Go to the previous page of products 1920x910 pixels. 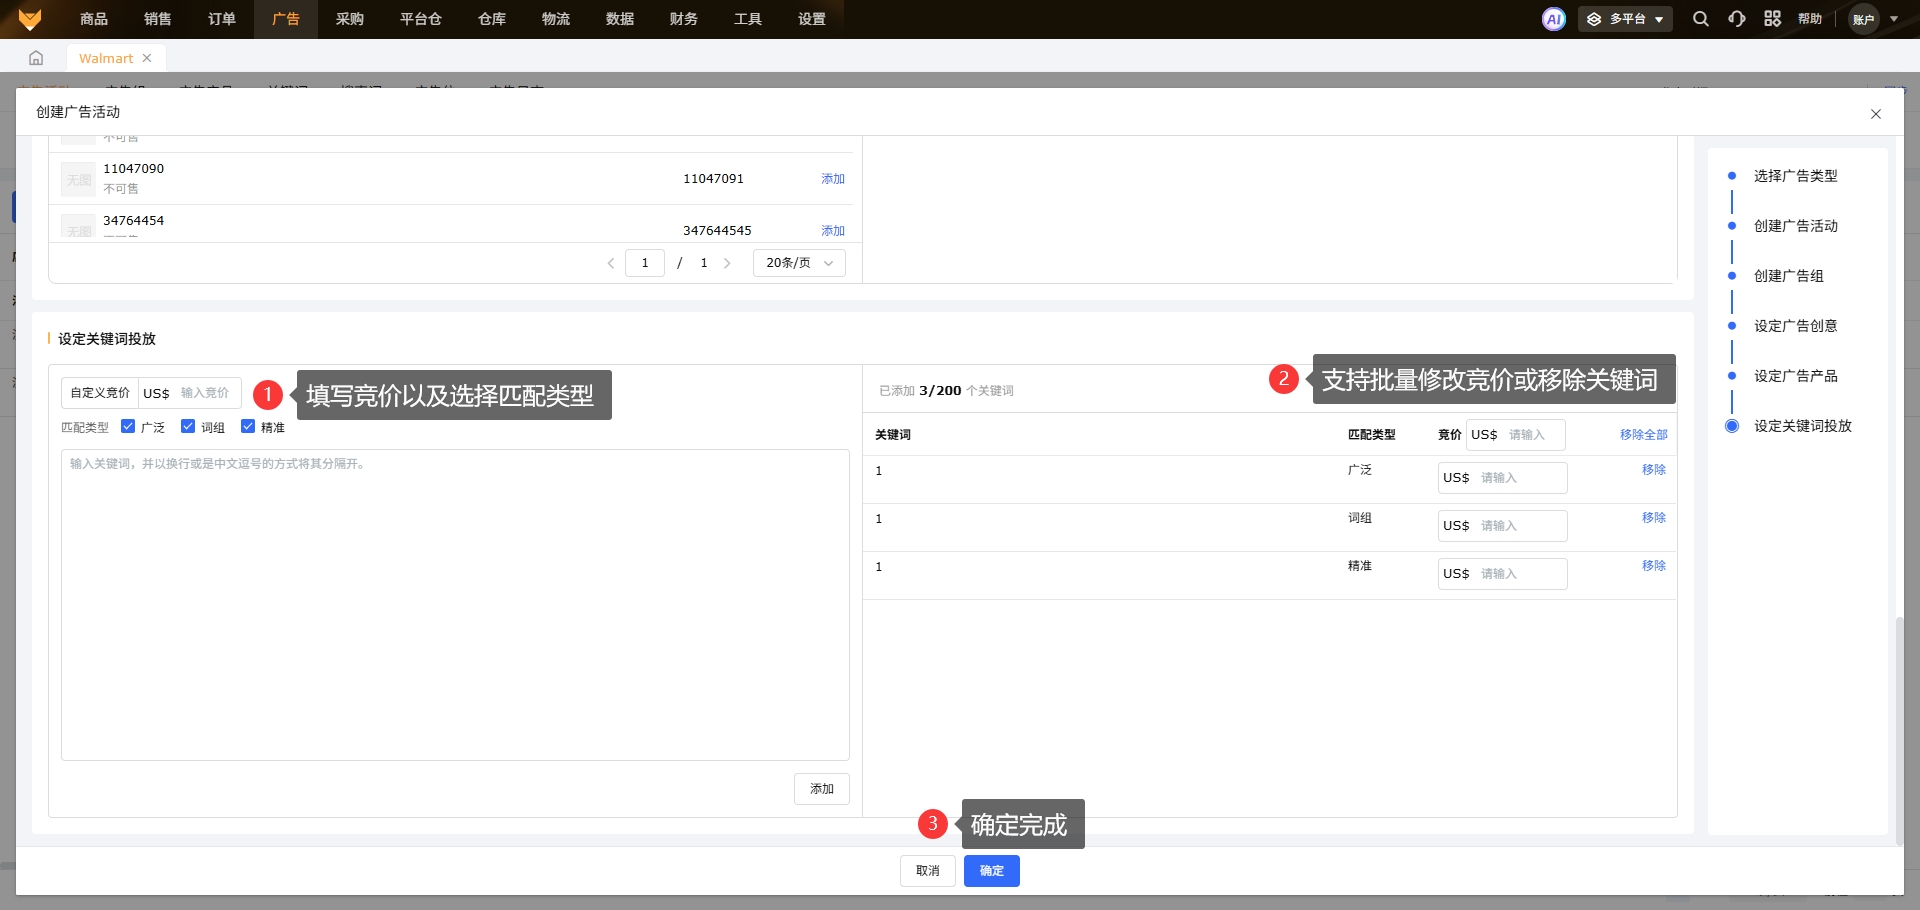coord(611,263)
